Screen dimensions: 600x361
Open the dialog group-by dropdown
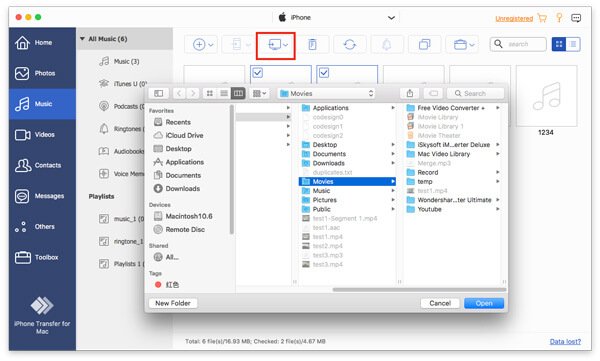coord(259,93)
